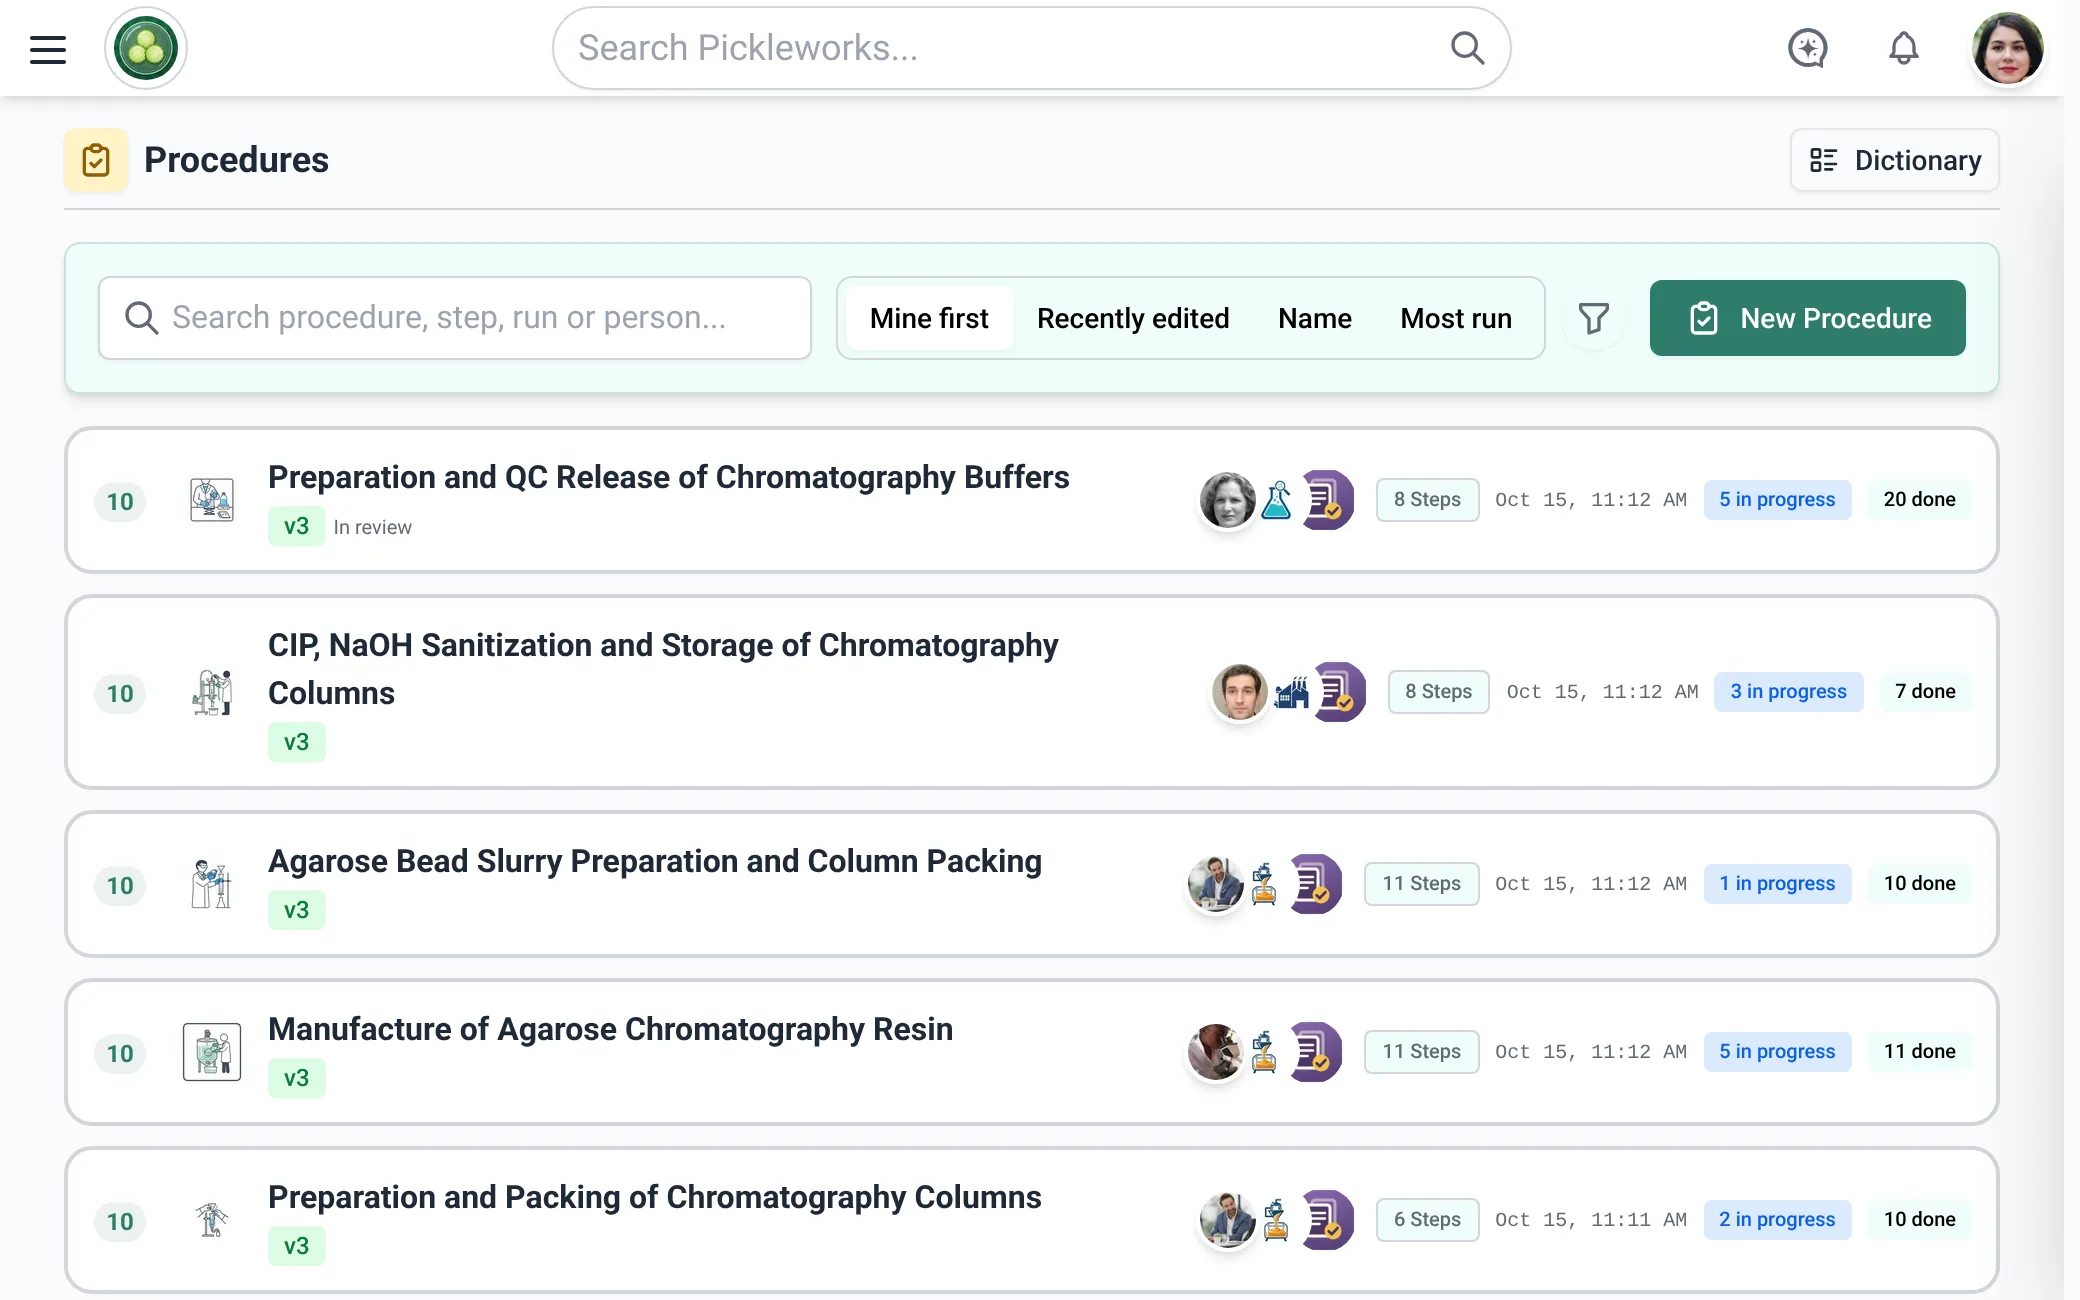2080x1300 pixels.
Task: Click purple checklist badge on Packing of Columns row
Action: (x=1327, y=1220)
